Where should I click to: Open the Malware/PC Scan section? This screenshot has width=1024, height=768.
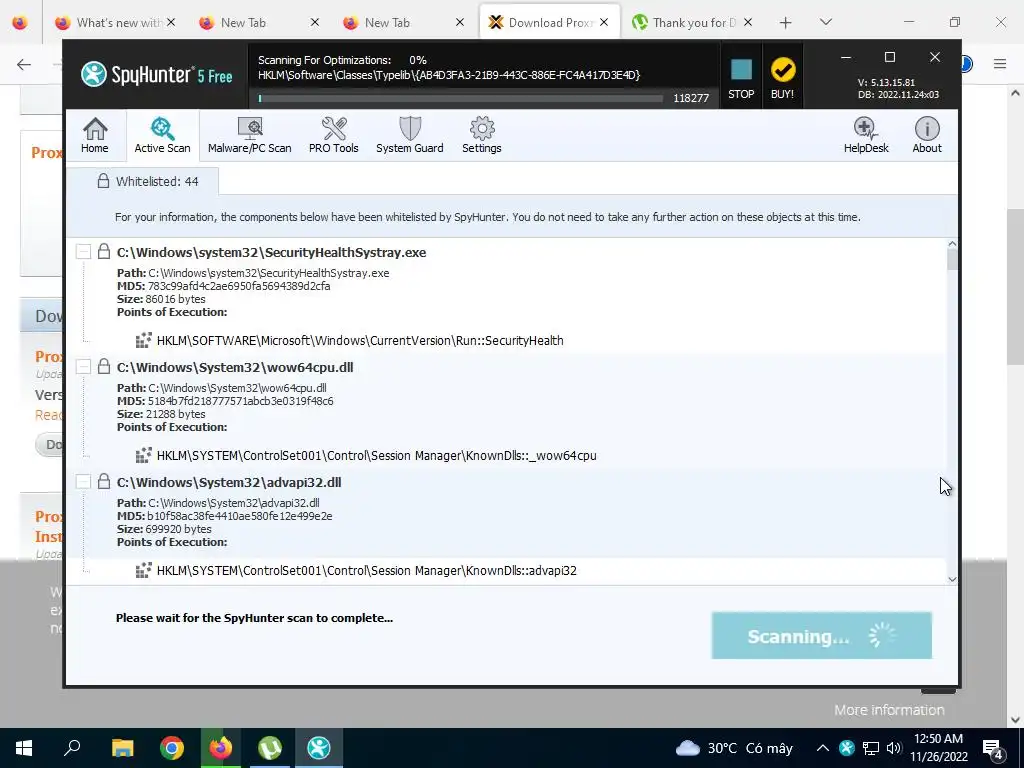[x=249, y=135]
